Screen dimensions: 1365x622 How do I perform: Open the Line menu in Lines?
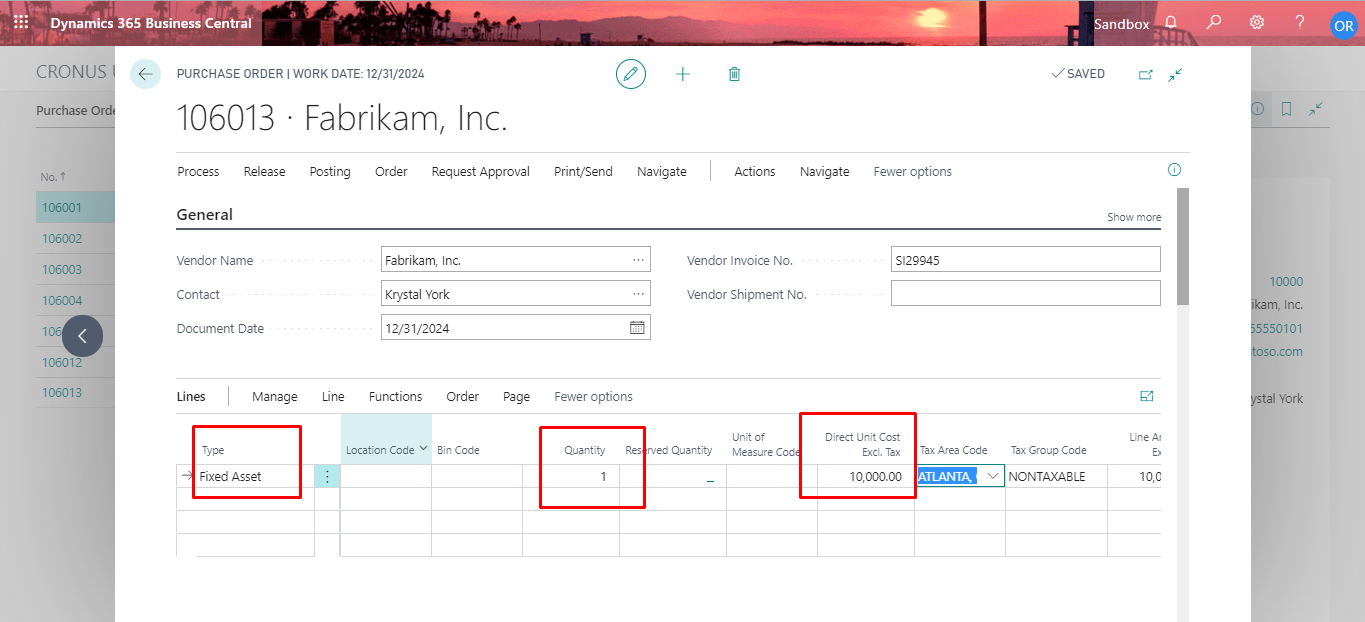coord(333,396)
